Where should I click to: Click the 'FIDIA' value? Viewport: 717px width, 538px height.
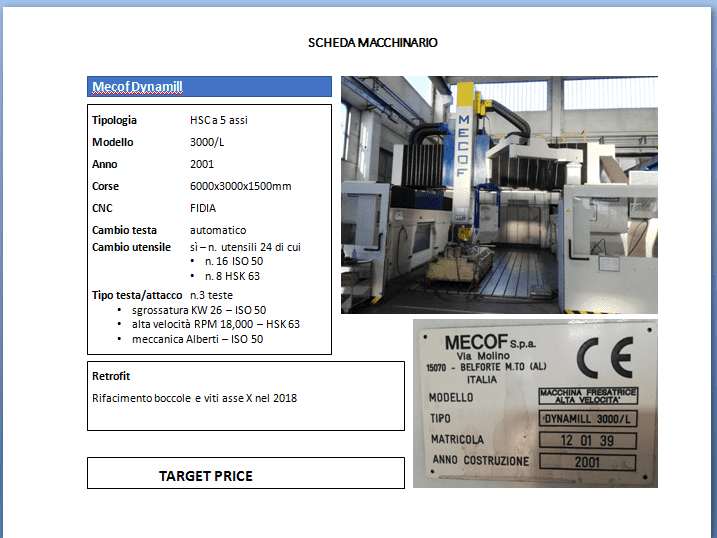[203, 208]
